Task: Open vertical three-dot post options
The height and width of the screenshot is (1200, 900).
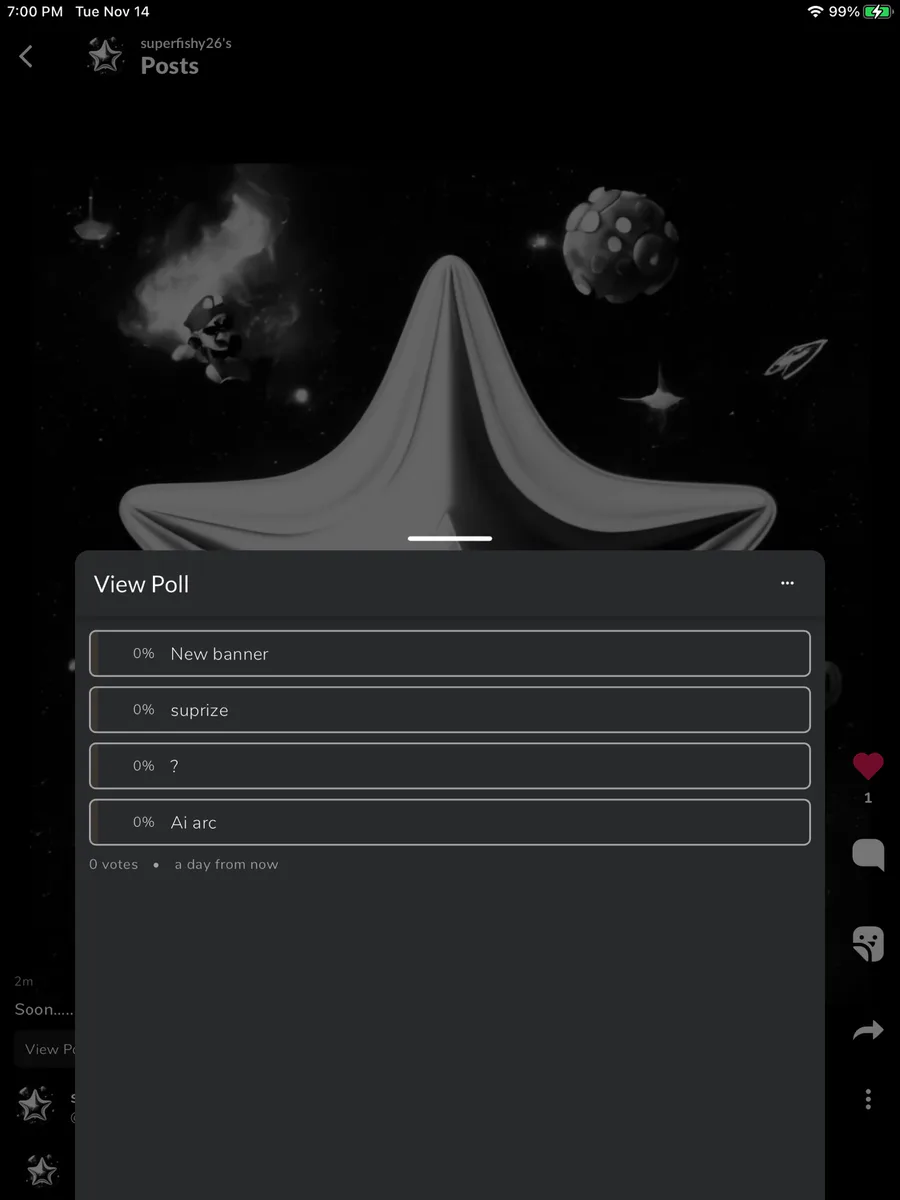Action: [868, 1099]
